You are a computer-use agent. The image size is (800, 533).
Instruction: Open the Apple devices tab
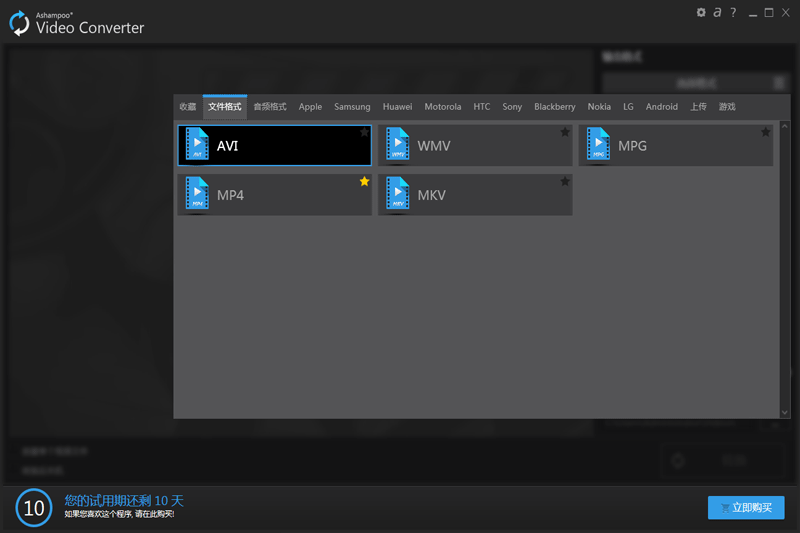(x=310, y=107)
